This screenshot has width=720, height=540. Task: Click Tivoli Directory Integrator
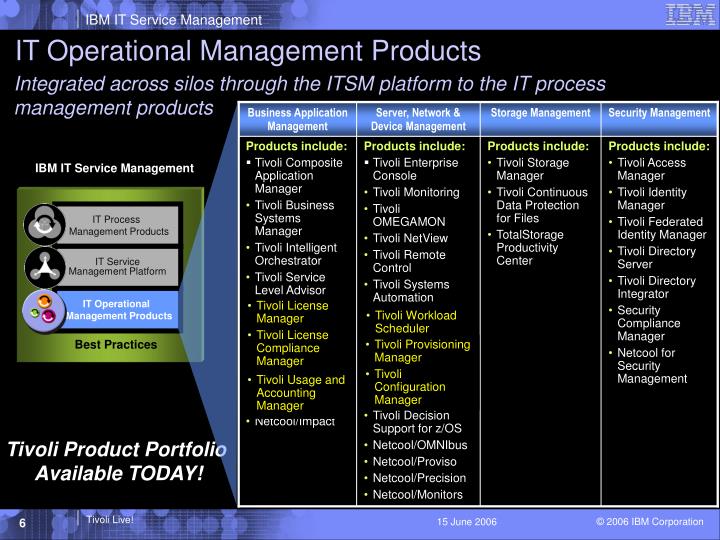pos(656,287)
